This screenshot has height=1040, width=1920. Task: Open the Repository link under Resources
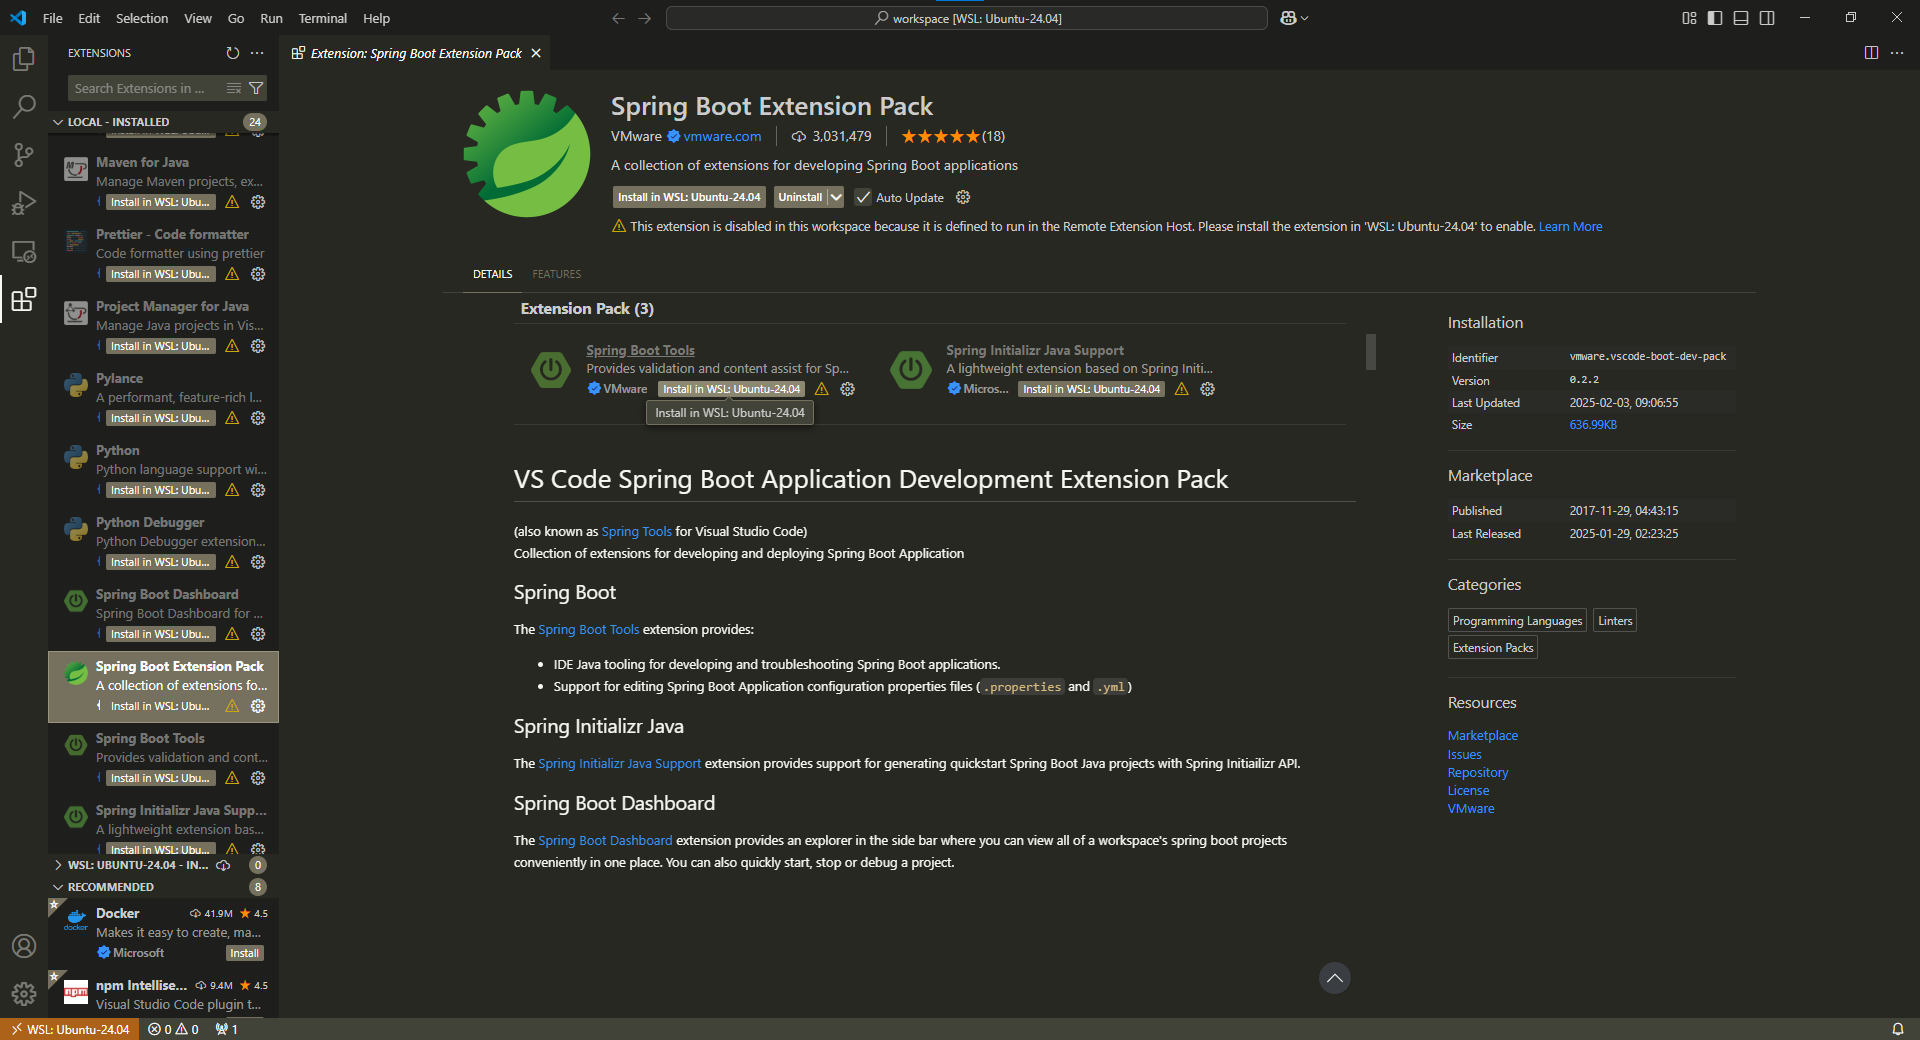pos(1477,772)
